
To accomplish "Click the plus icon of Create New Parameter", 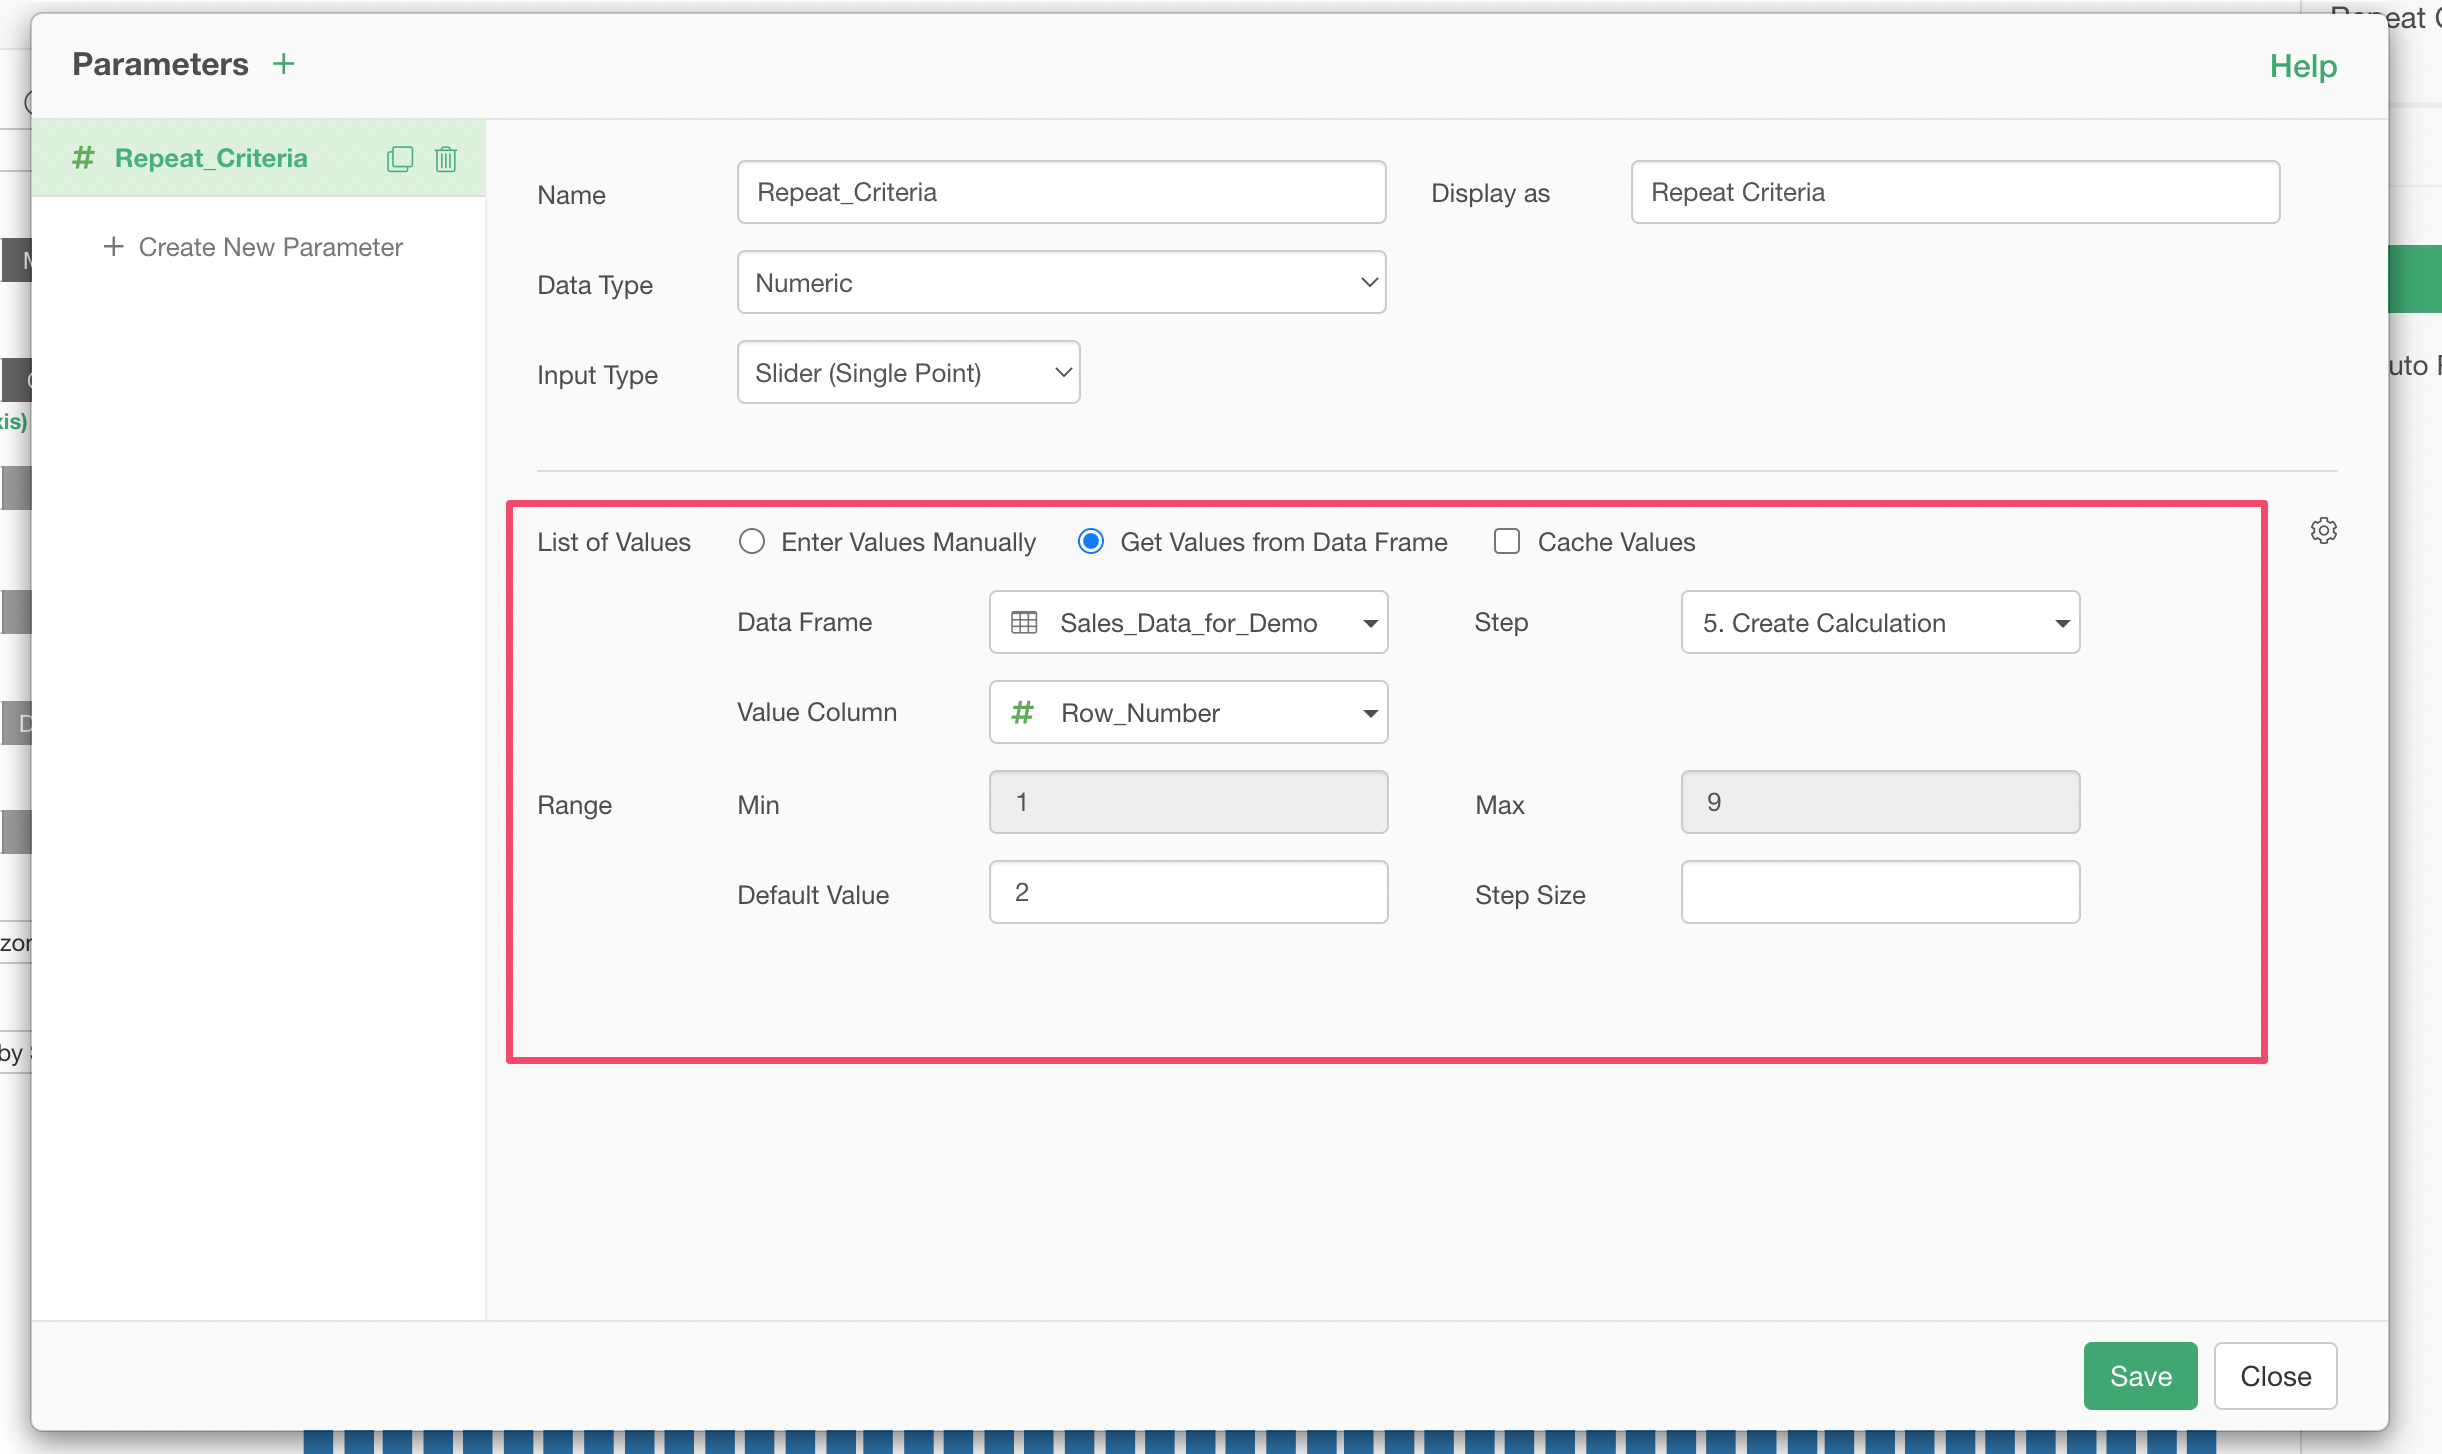I will [114, 247].
